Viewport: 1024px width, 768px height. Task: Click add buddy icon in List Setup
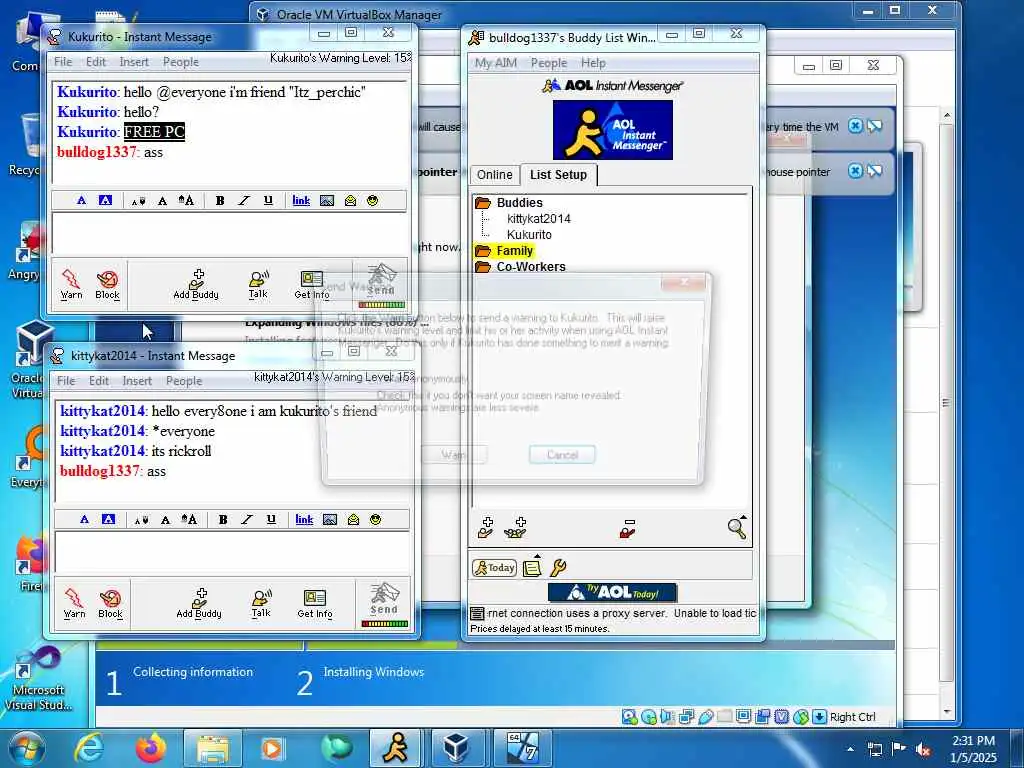485,528
